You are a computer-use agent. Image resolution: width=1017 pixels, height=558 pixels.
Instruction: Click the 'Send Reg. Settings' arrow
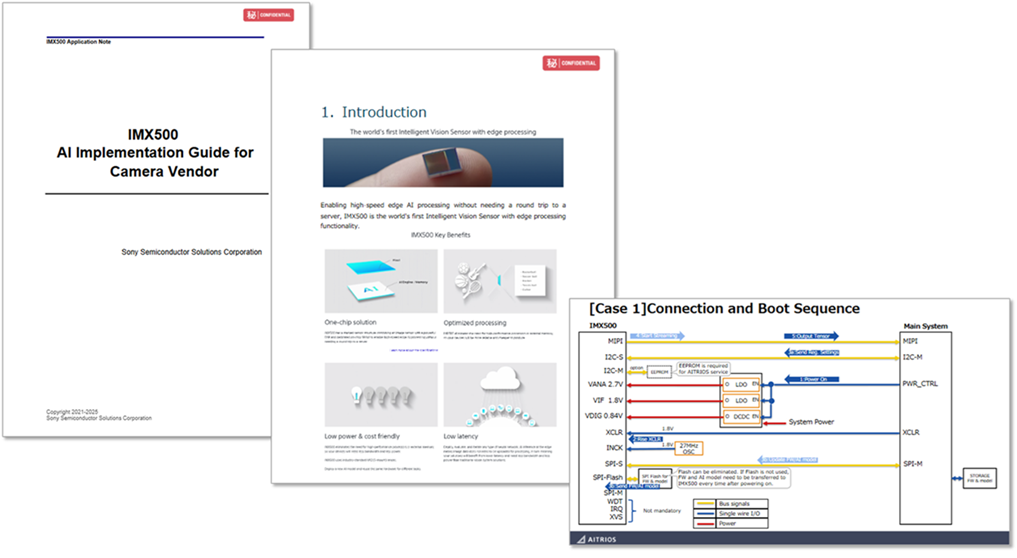812,352
